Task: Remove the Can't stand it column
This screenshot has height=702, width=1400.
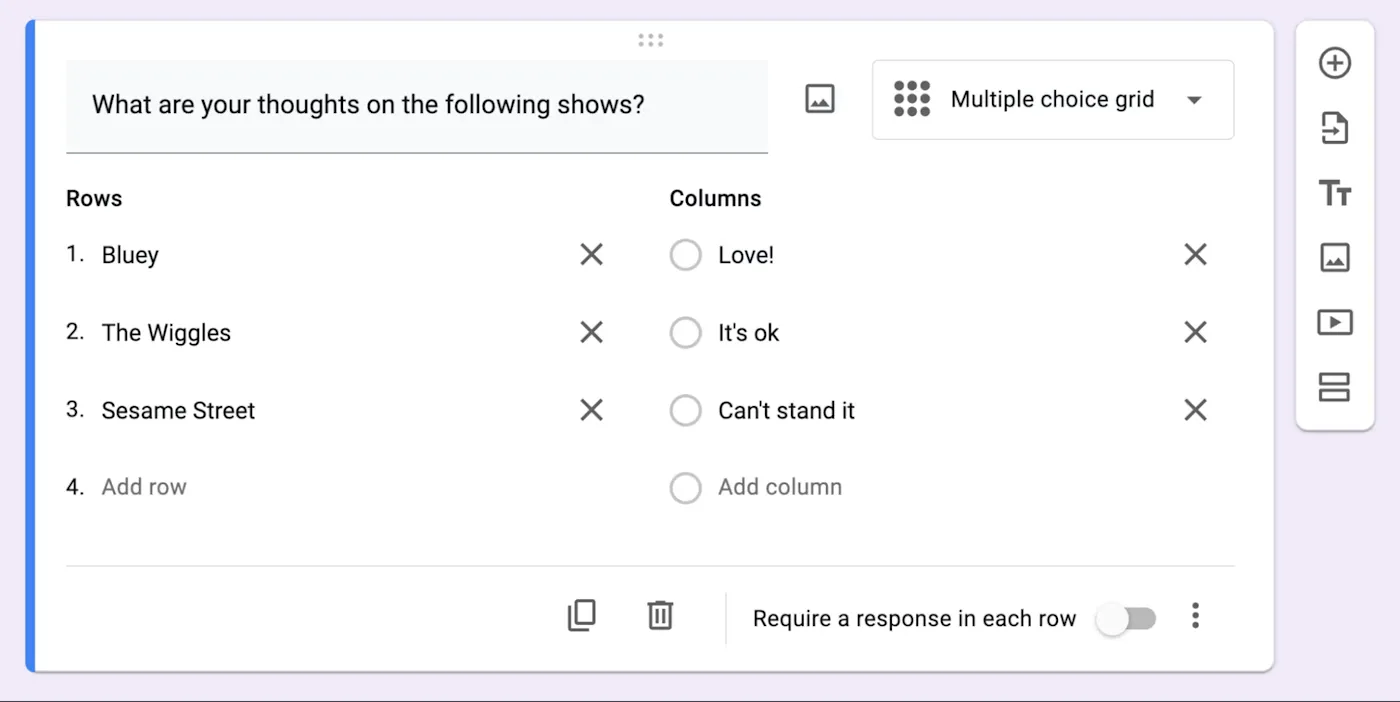Action: tap(1196, 410)
